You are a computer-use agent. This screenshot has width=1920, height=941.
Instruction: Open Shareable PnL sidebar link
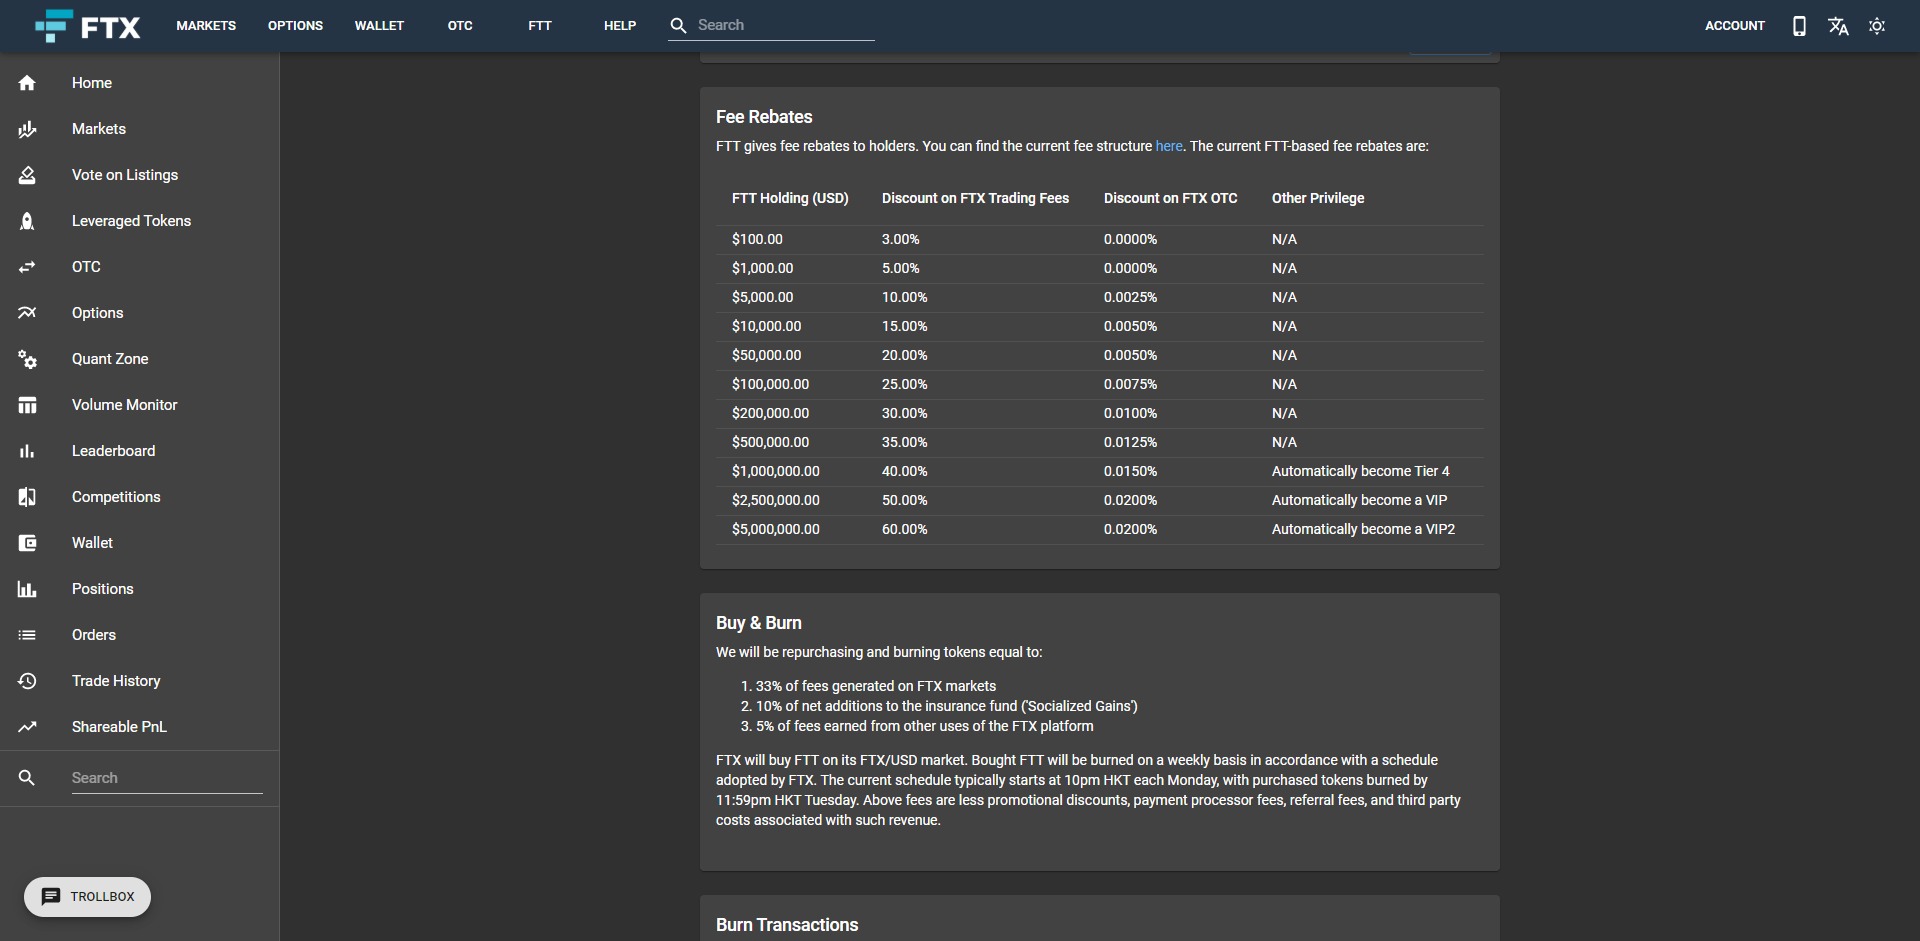[x=119, y=727]
